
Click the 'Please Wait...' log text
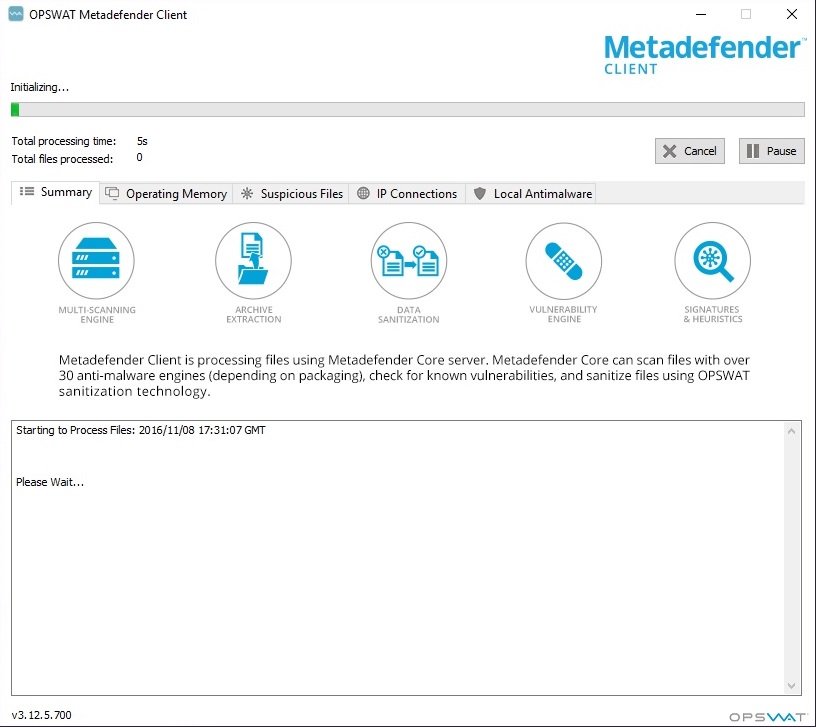pyautogui.click(x=50, y=482)
